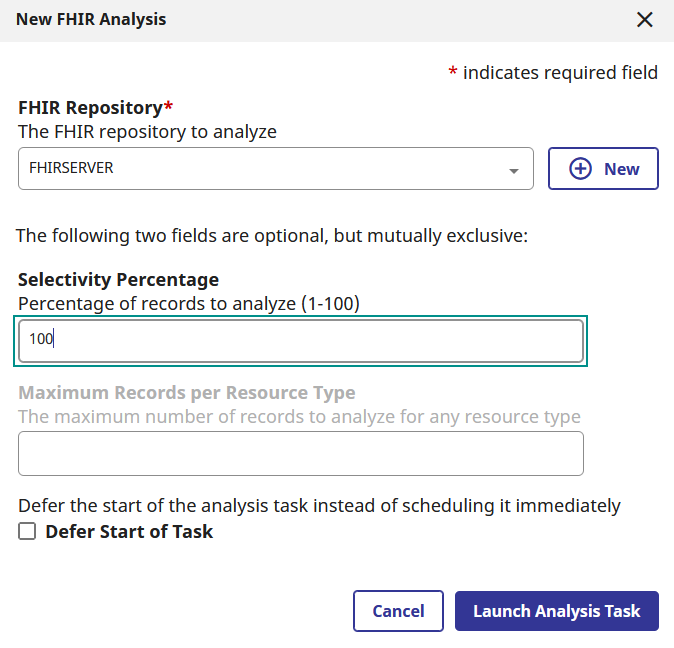The width and height of the screenshot is (674, 648).
Task: Click the Maximum Records per Resource Type field
Action: (301, 453)
